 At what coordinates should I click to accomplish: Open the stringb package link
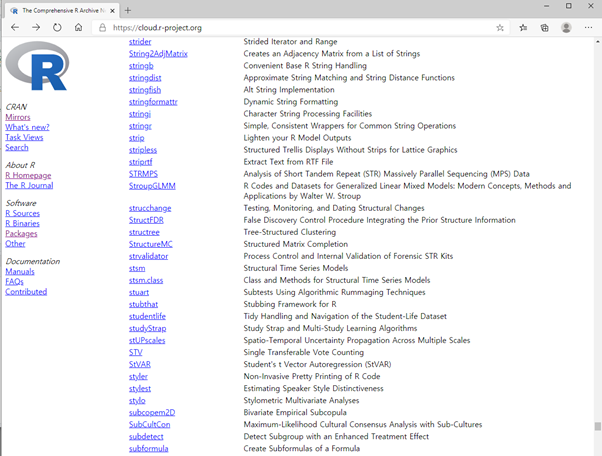(x=141, y=66)
